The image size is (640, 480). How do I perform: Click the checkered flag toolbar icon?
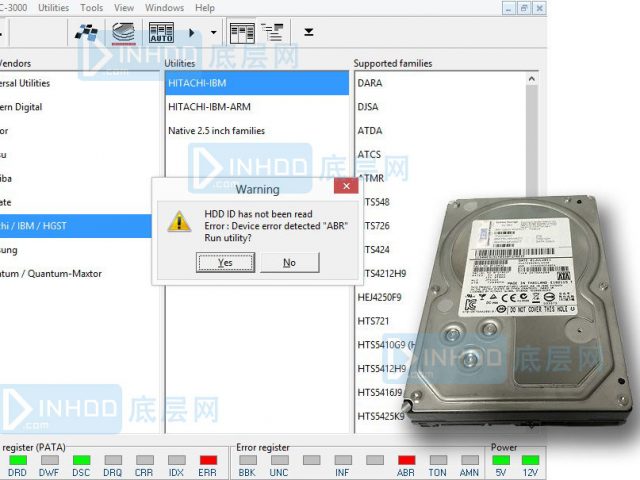click(86, 33)
